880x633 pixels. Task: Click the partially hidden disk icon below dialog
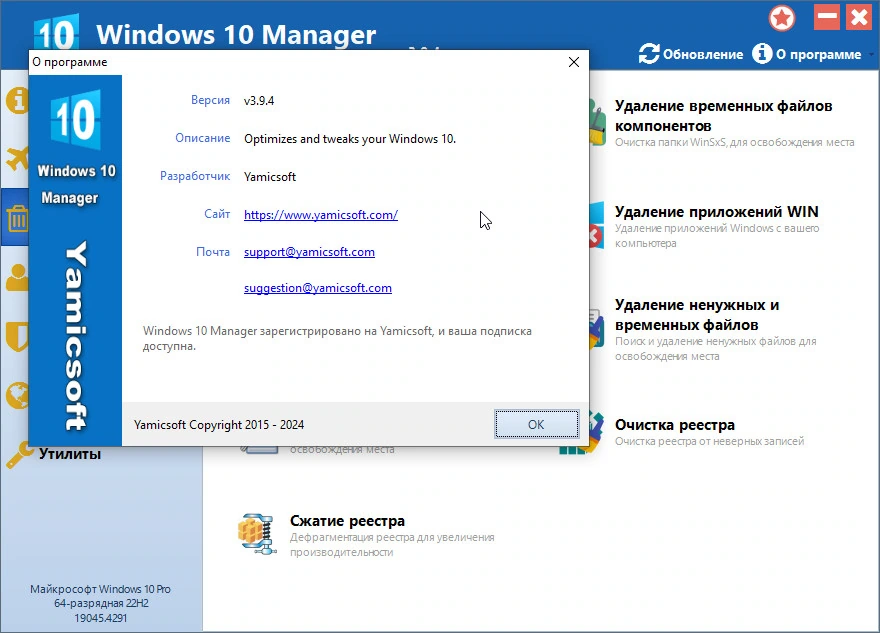click(x=259, y=449)
